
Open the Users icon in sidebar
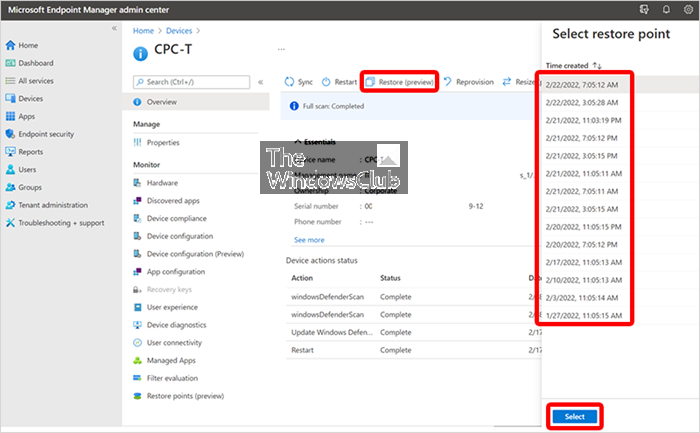pos(10,170)
